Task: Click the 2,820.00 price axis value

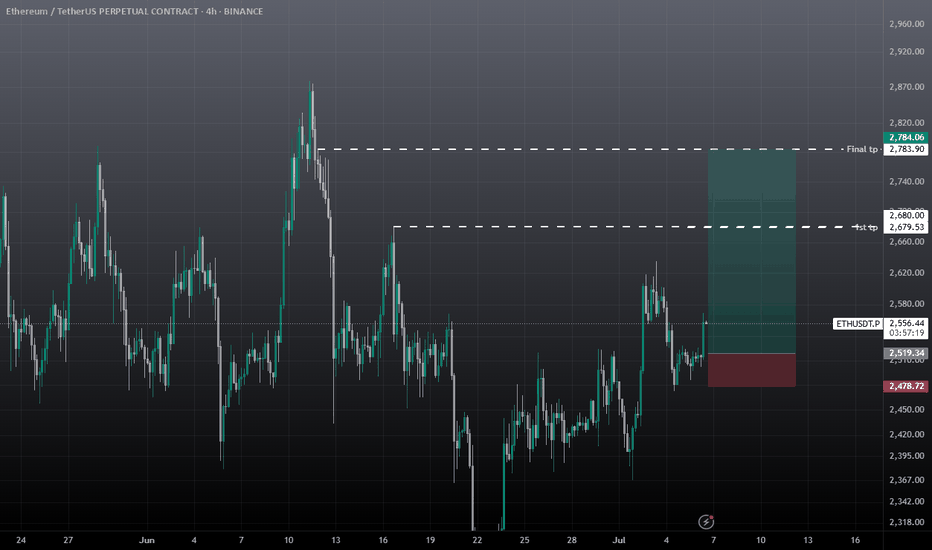Action: tap(906, 123)
